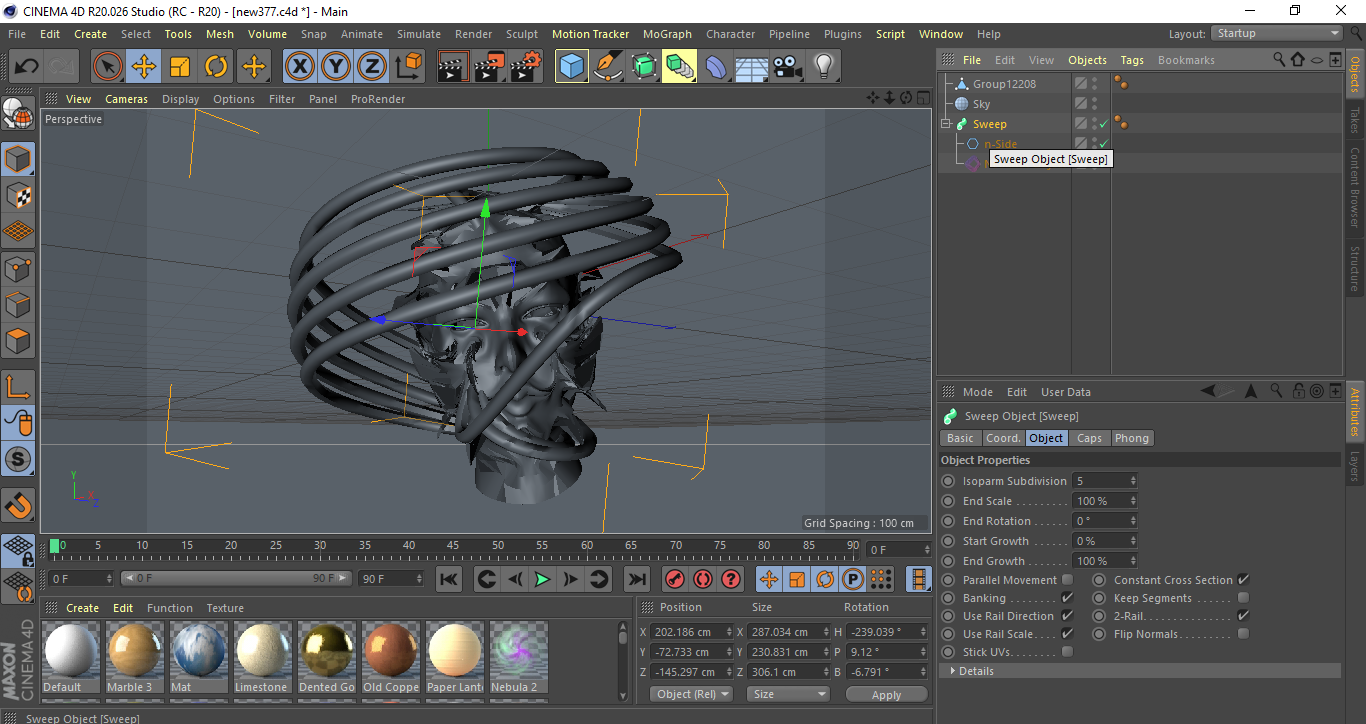Click Isoparm Subdivision stepper arrows

(x=1133, y=481)
